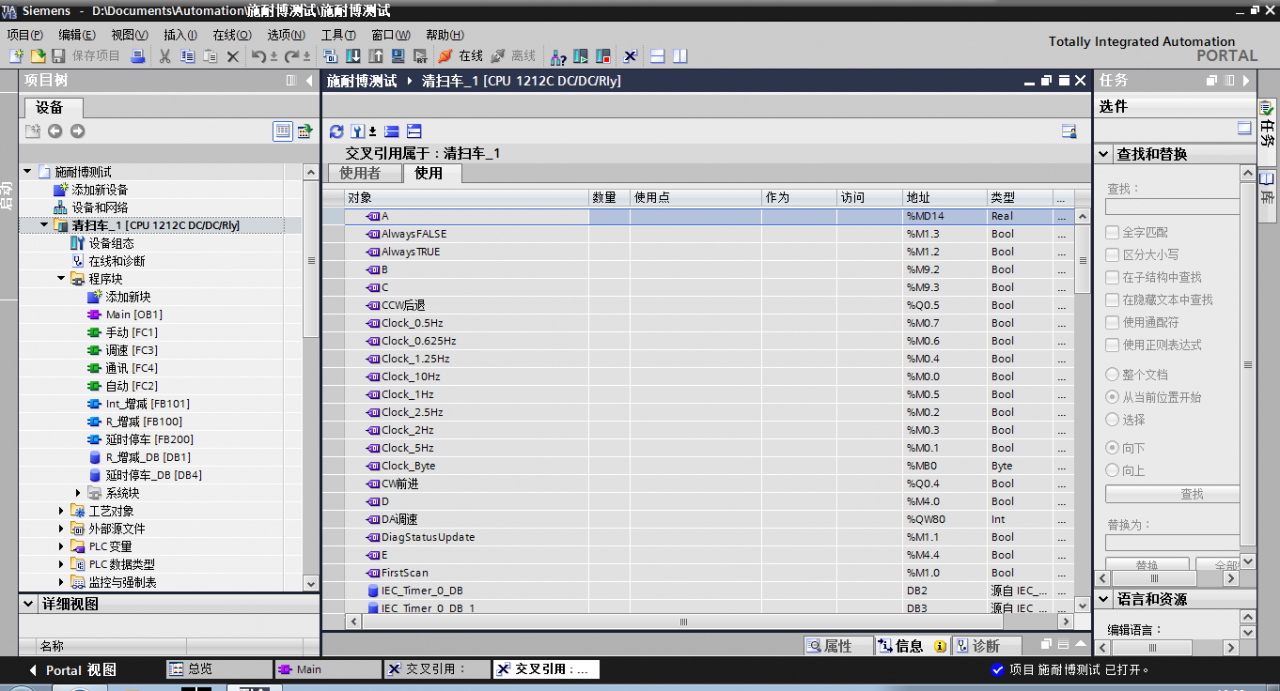The width and height of the screenshot is (1280, 691).
Task: Expand the 外部源文件 folder
Action: pos(61,529)
